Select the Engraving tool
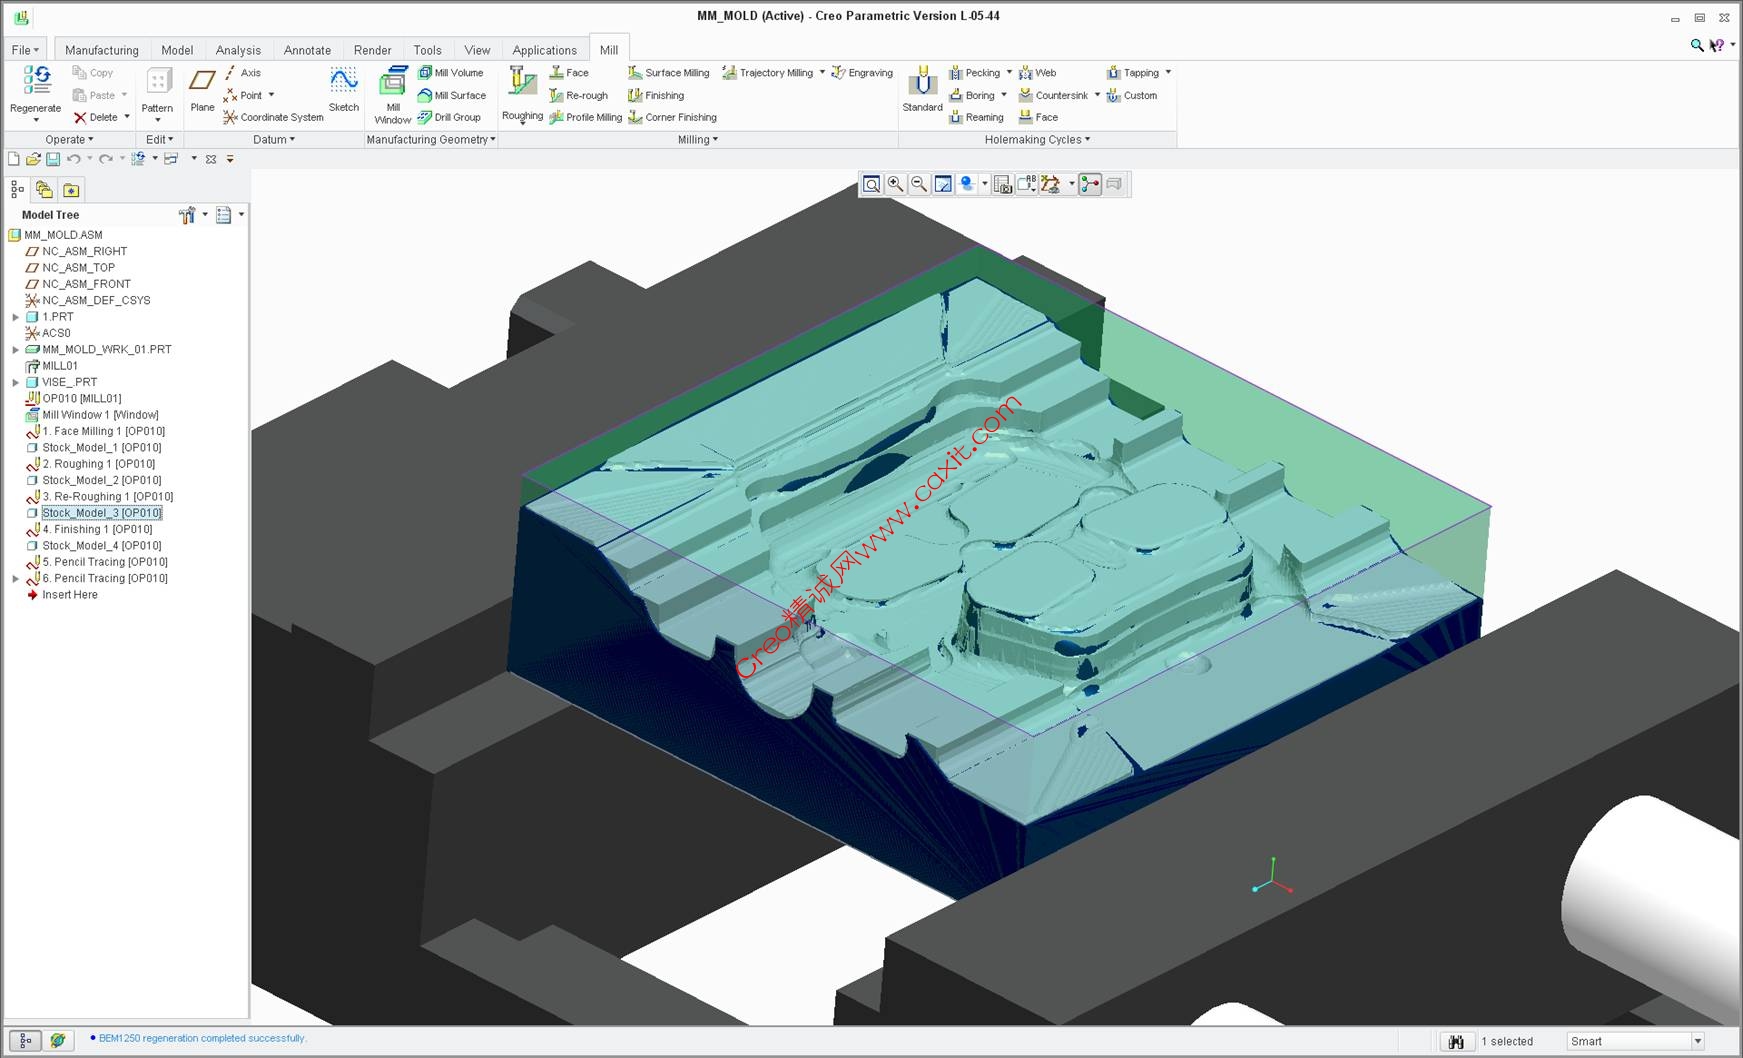Image resolution: width=1743 pixels, height=1058 pixels. click(x=862, y=73)
